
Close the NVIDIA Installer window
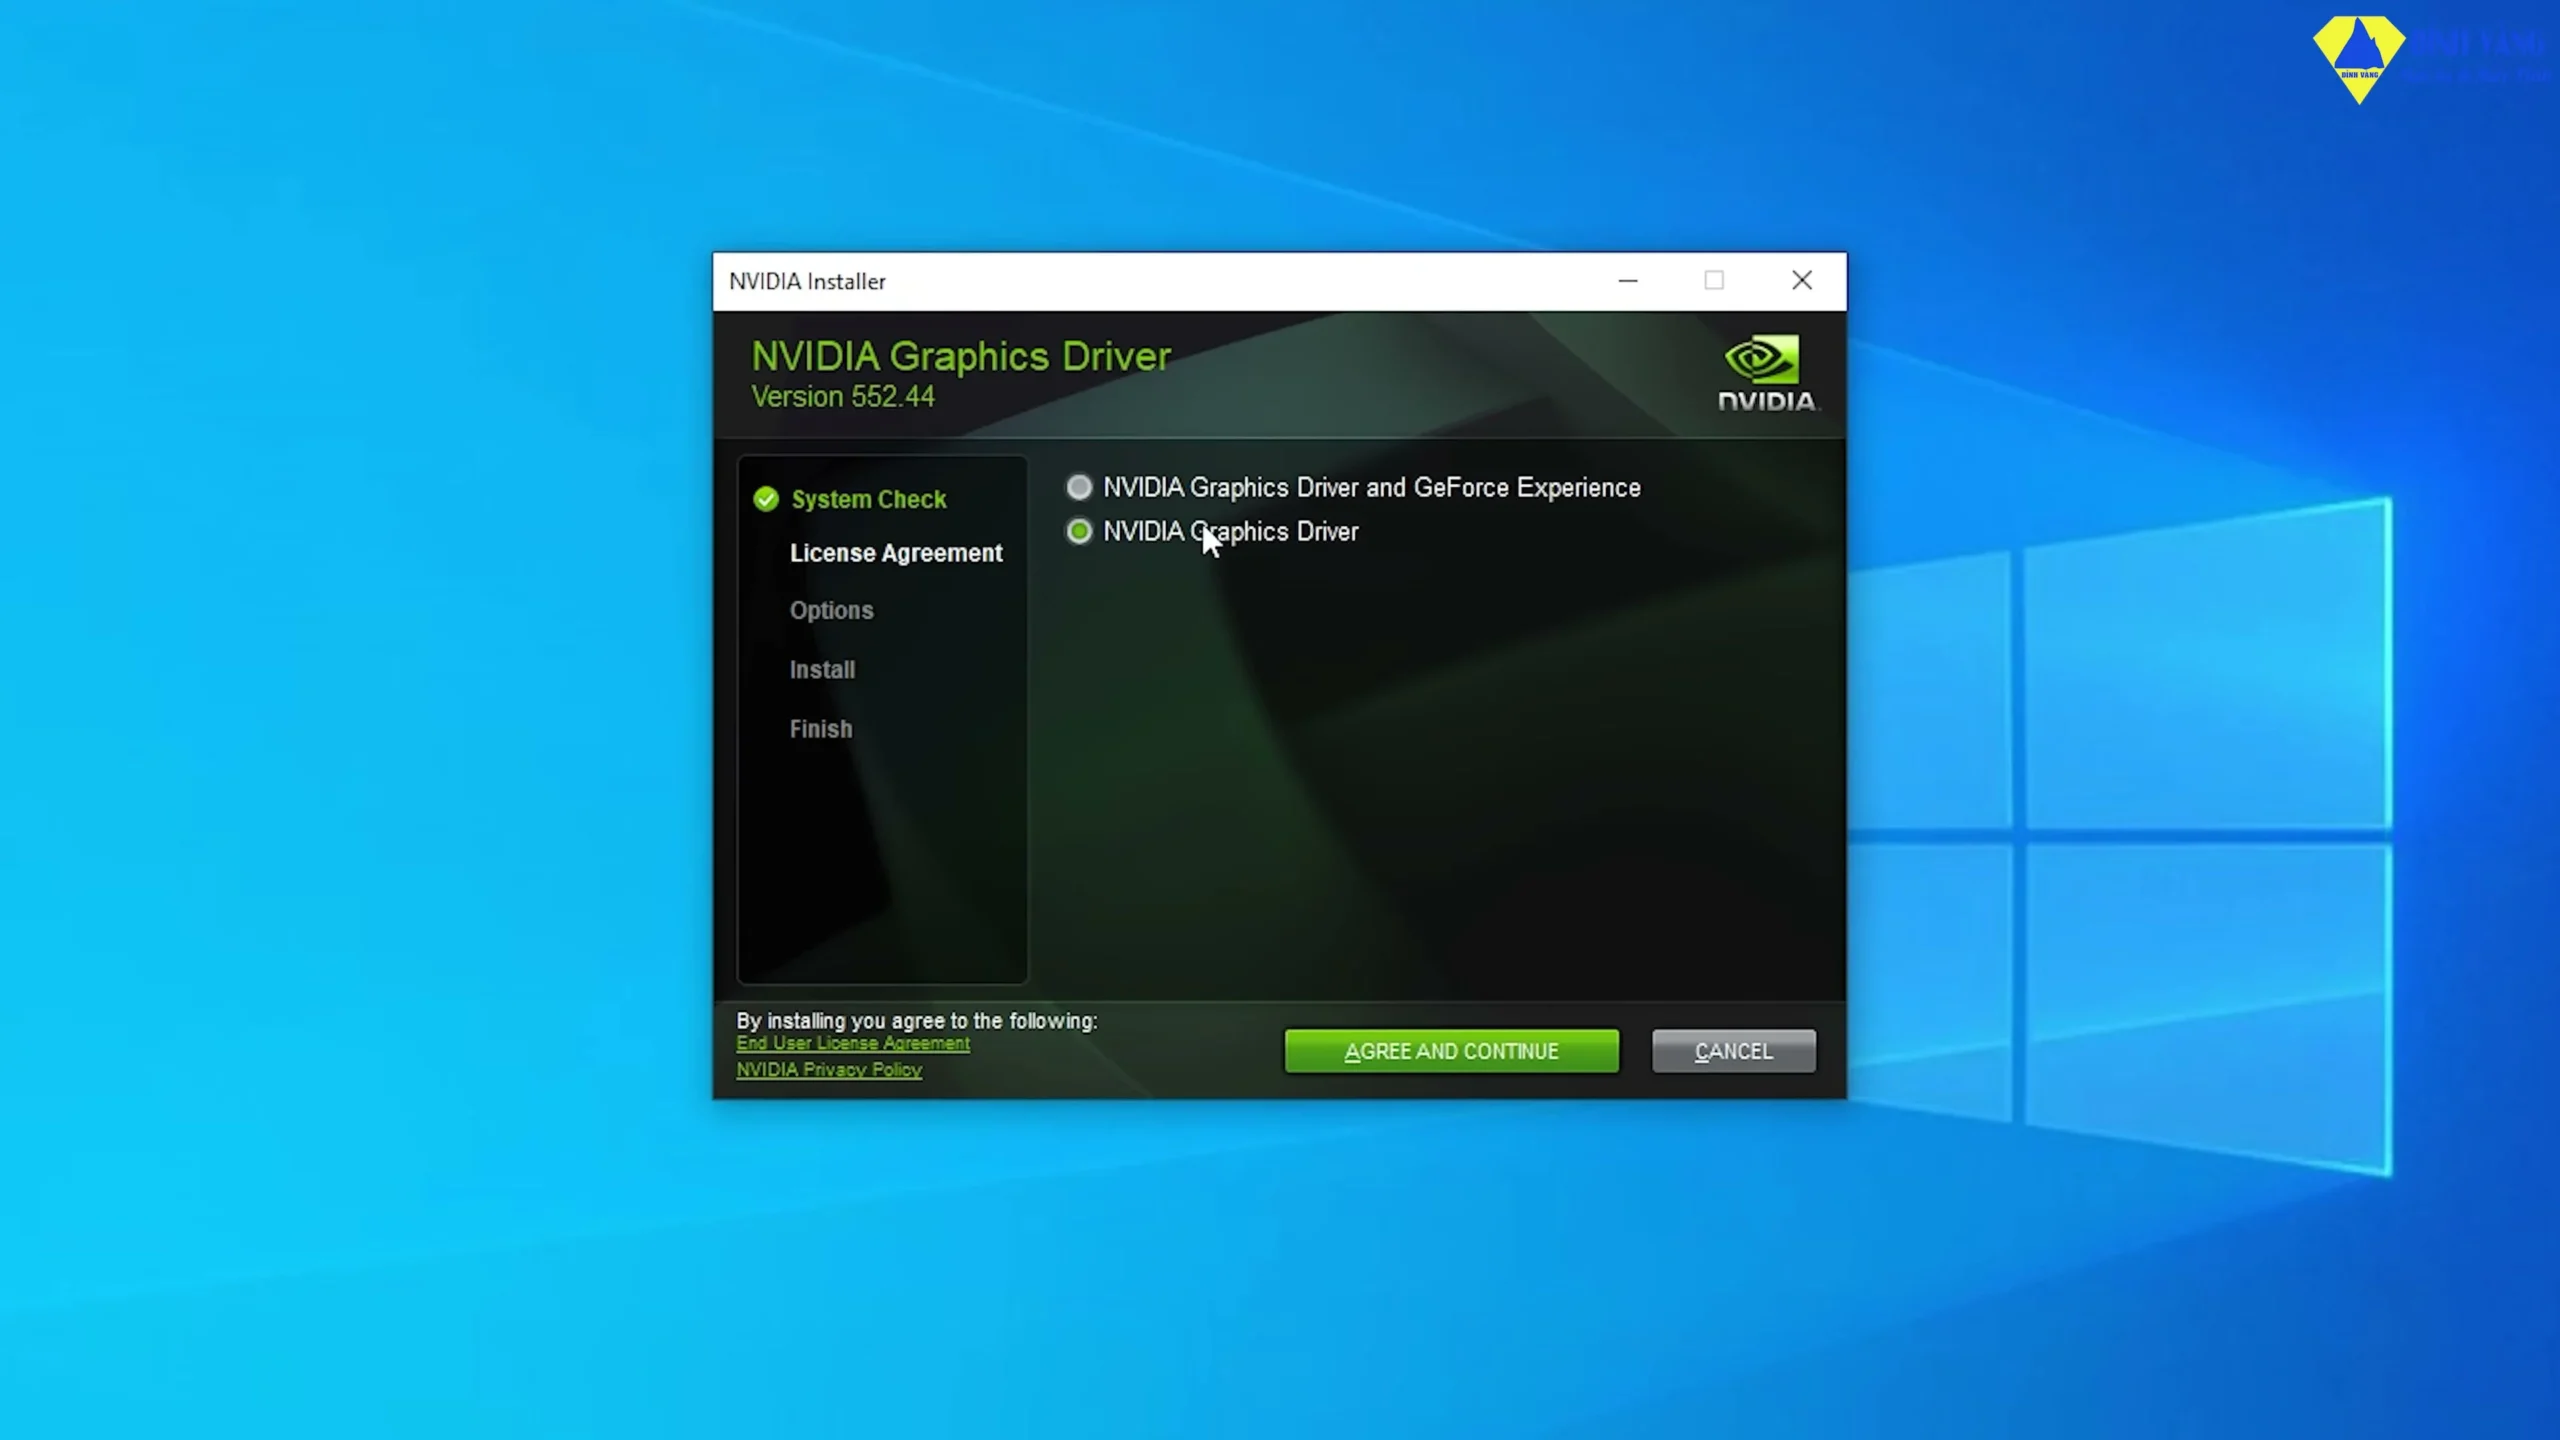coord(1802,281)
